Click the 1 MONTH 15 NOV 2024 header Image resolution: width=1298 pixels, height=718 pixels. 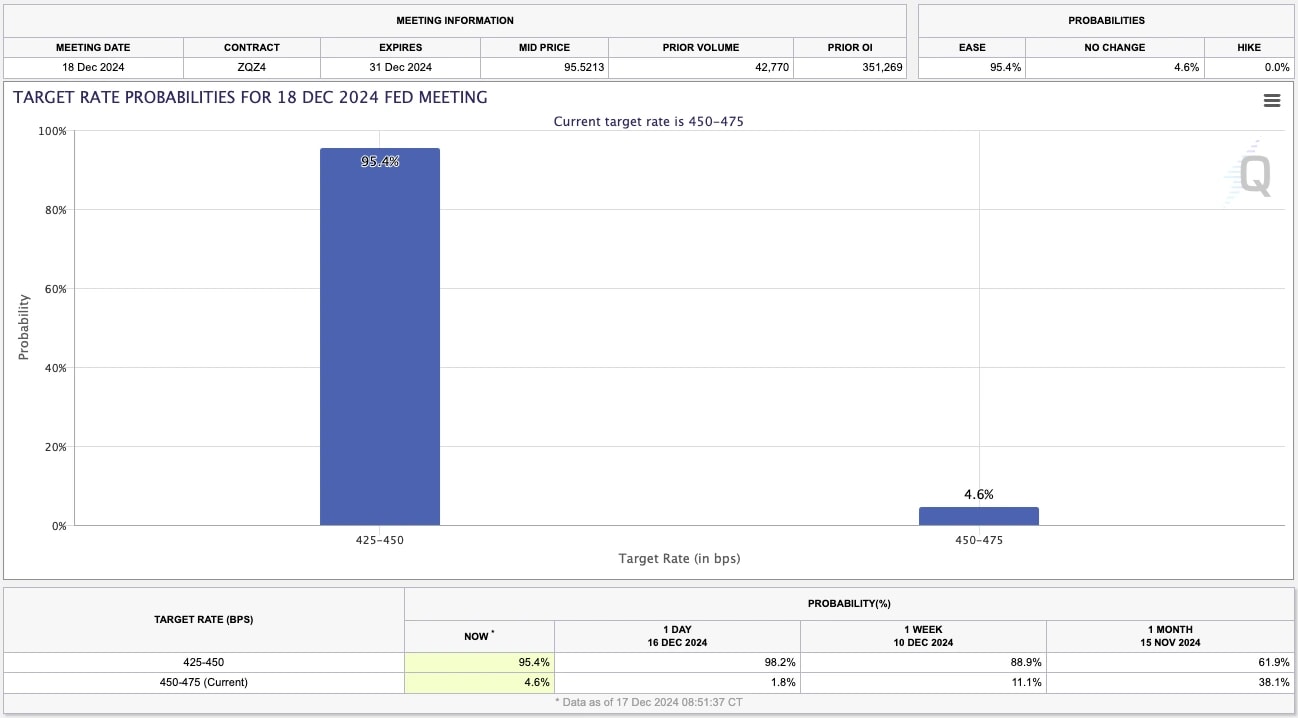coord(1170,635)
